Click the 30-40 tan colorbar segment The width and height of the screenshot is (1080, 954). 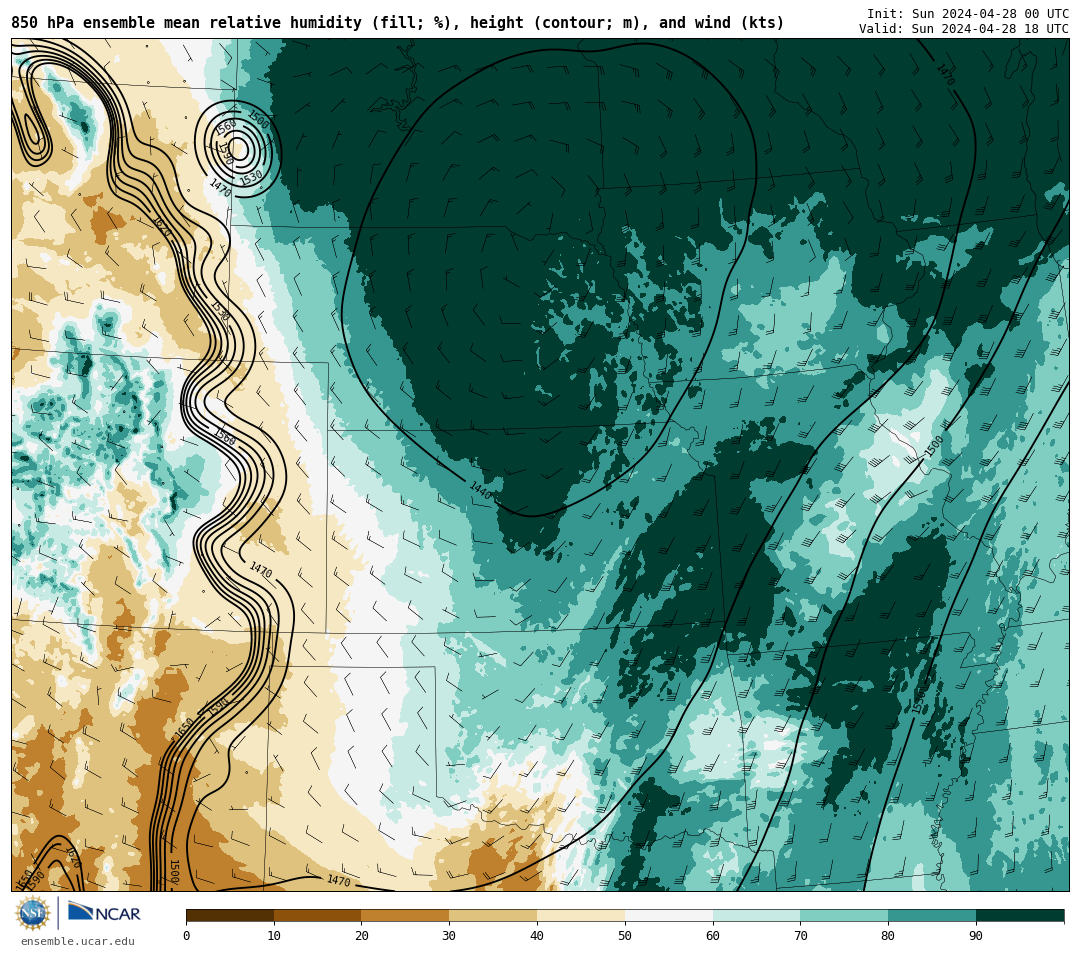coord(493,916)
